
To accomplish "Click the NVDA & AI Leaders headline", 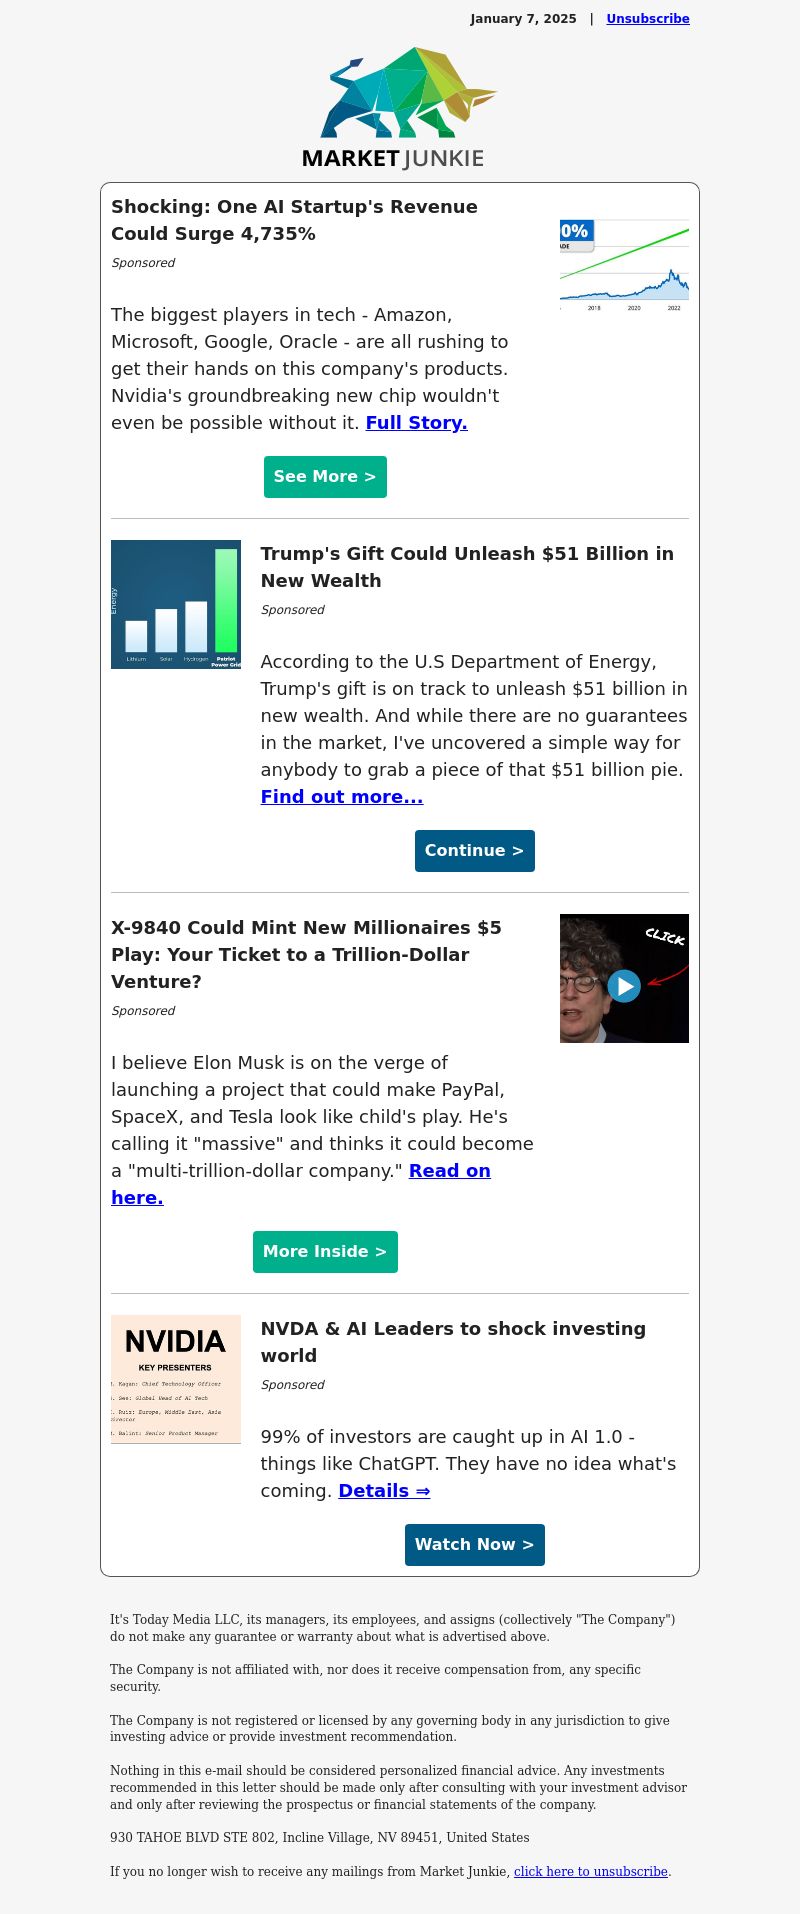I will (453, 1342).
